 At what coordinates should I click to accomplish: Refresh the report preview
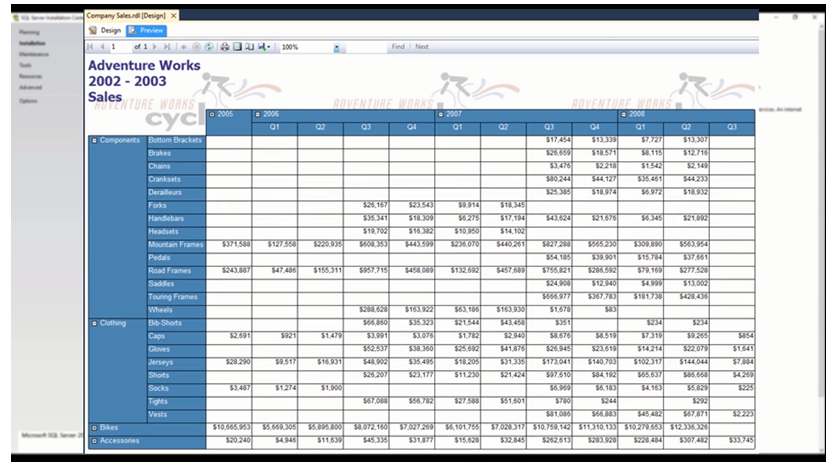point(209,47)
